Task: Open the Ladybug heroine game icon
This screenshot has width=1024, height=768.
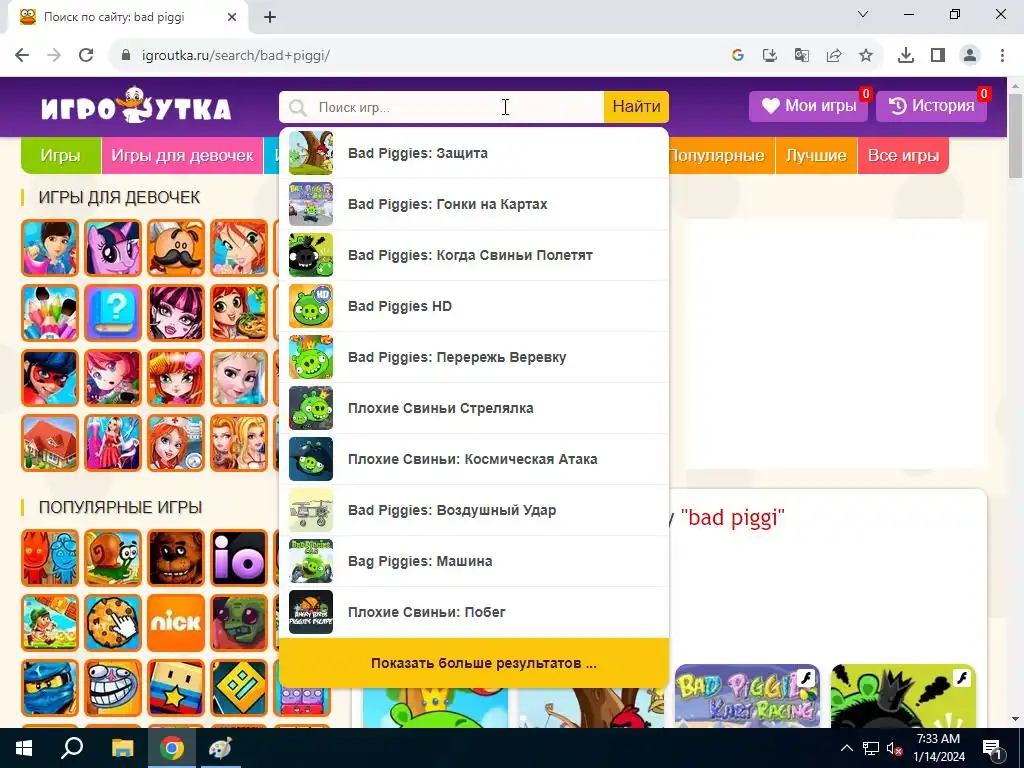Action: [x=50, y=378]
